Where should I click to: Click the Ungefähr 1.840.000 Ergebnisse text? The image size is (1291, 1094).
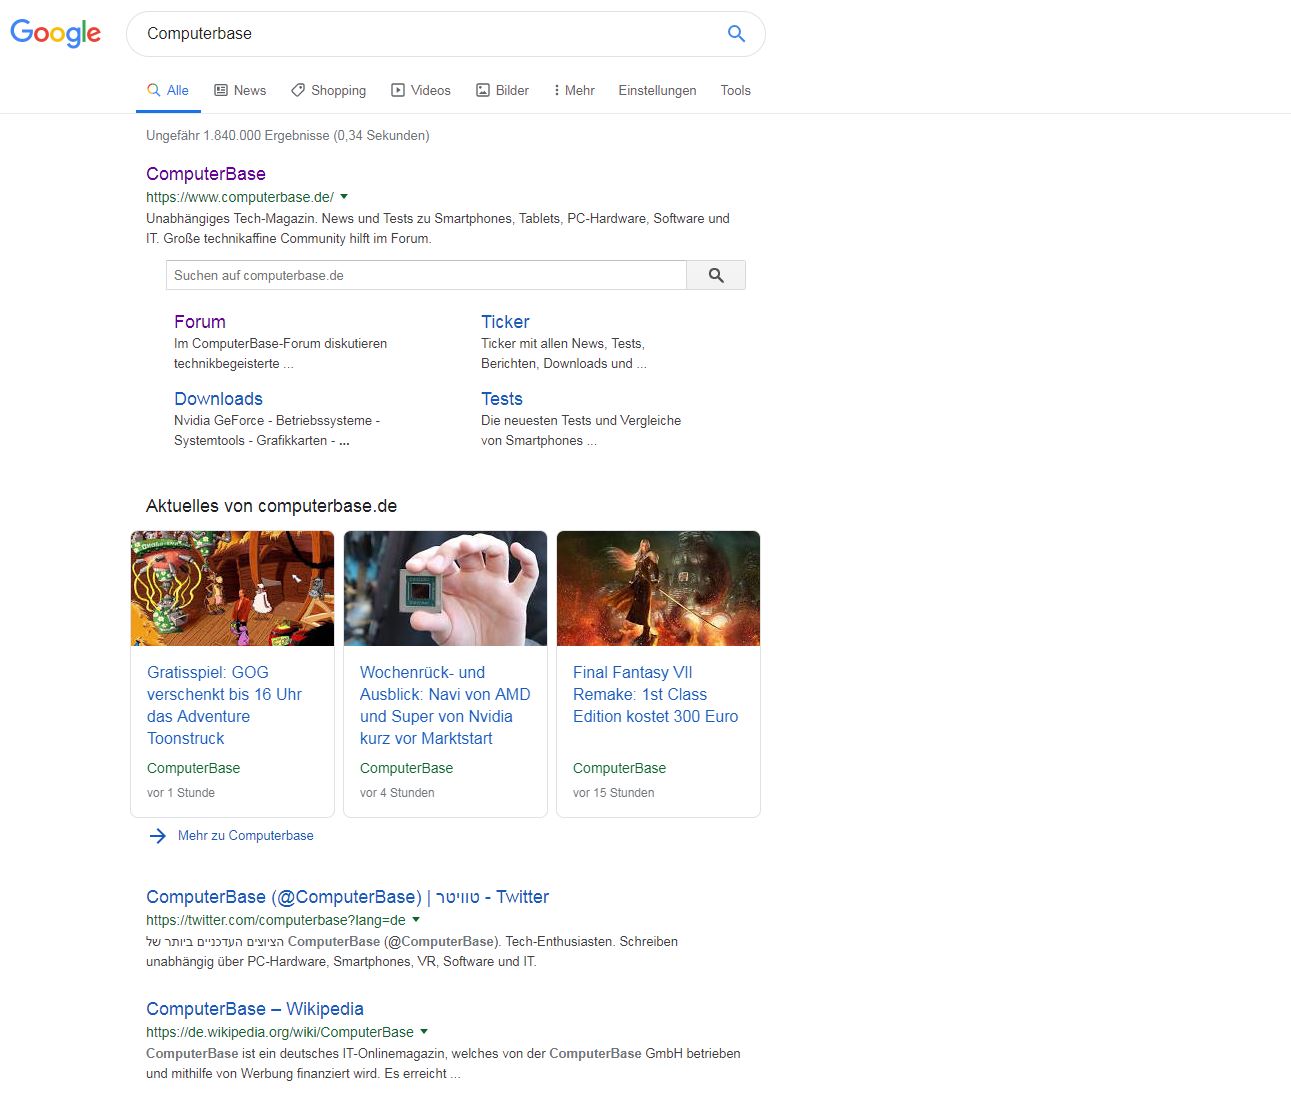tap(288, 135)
